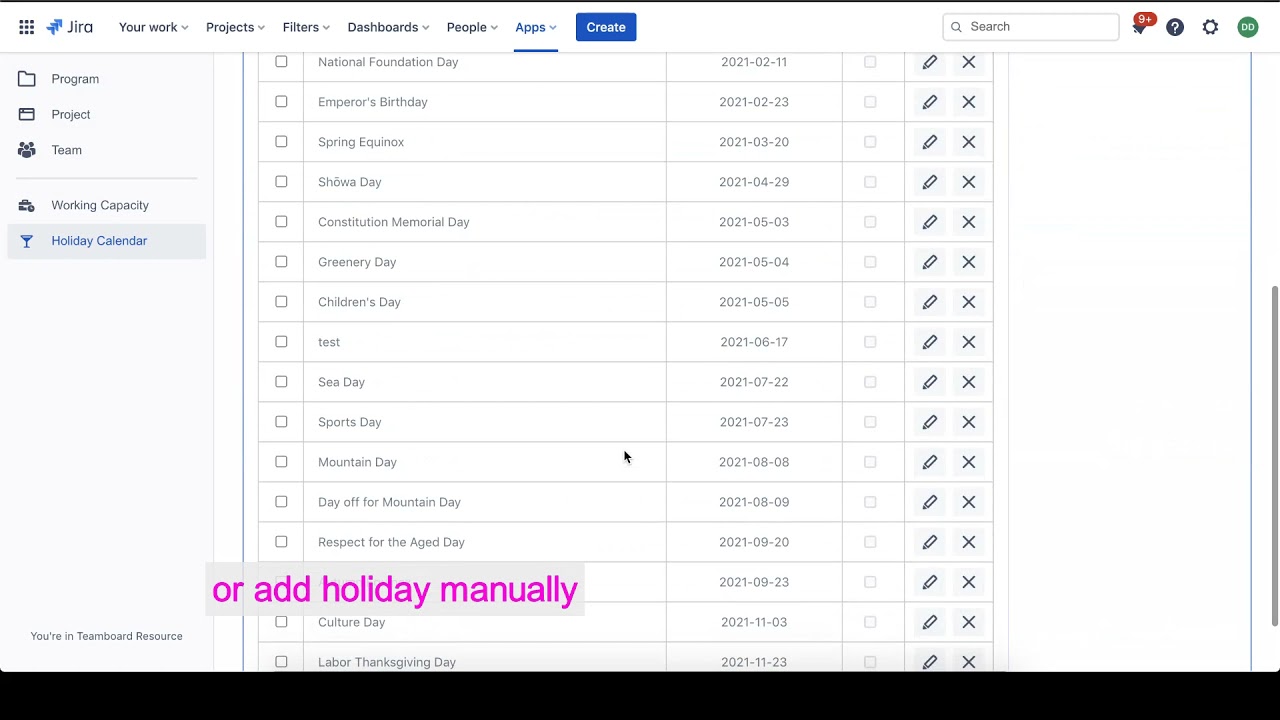
Task: Click You're in Teamboard Resource text
Action: coord(106,636)
